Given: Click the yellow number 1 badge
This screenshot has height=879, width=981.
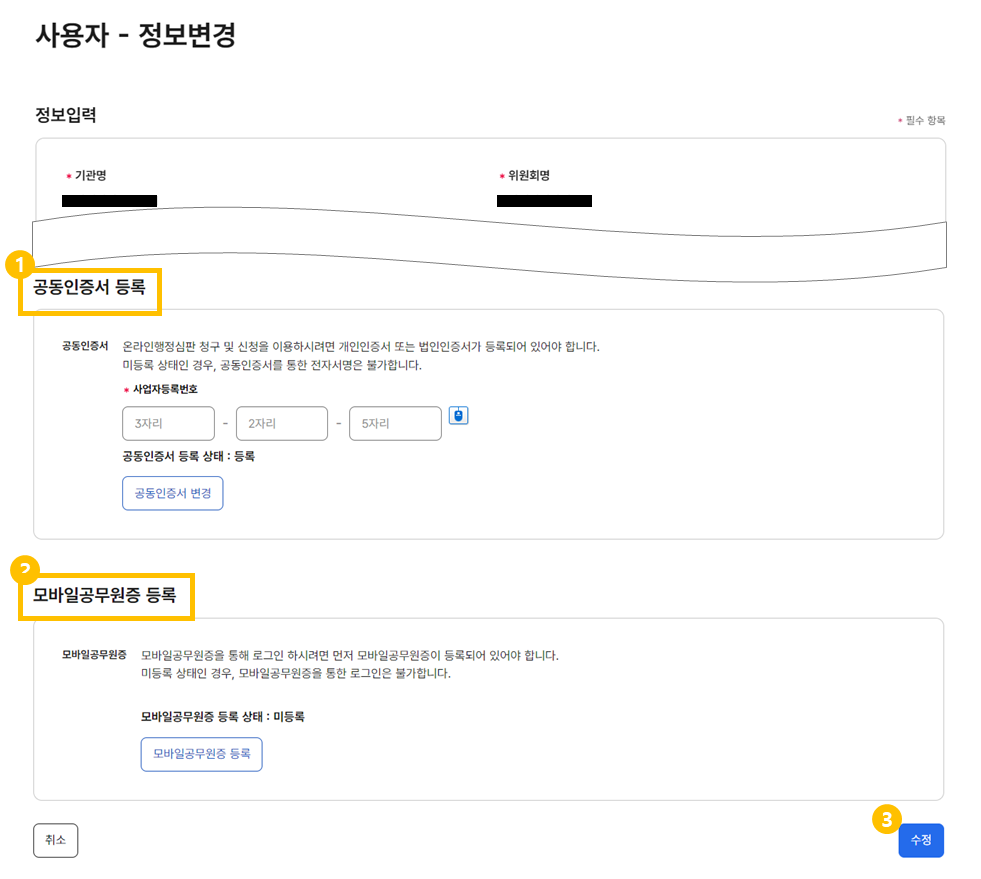Looking at the screenshot, I should (20, 265).
